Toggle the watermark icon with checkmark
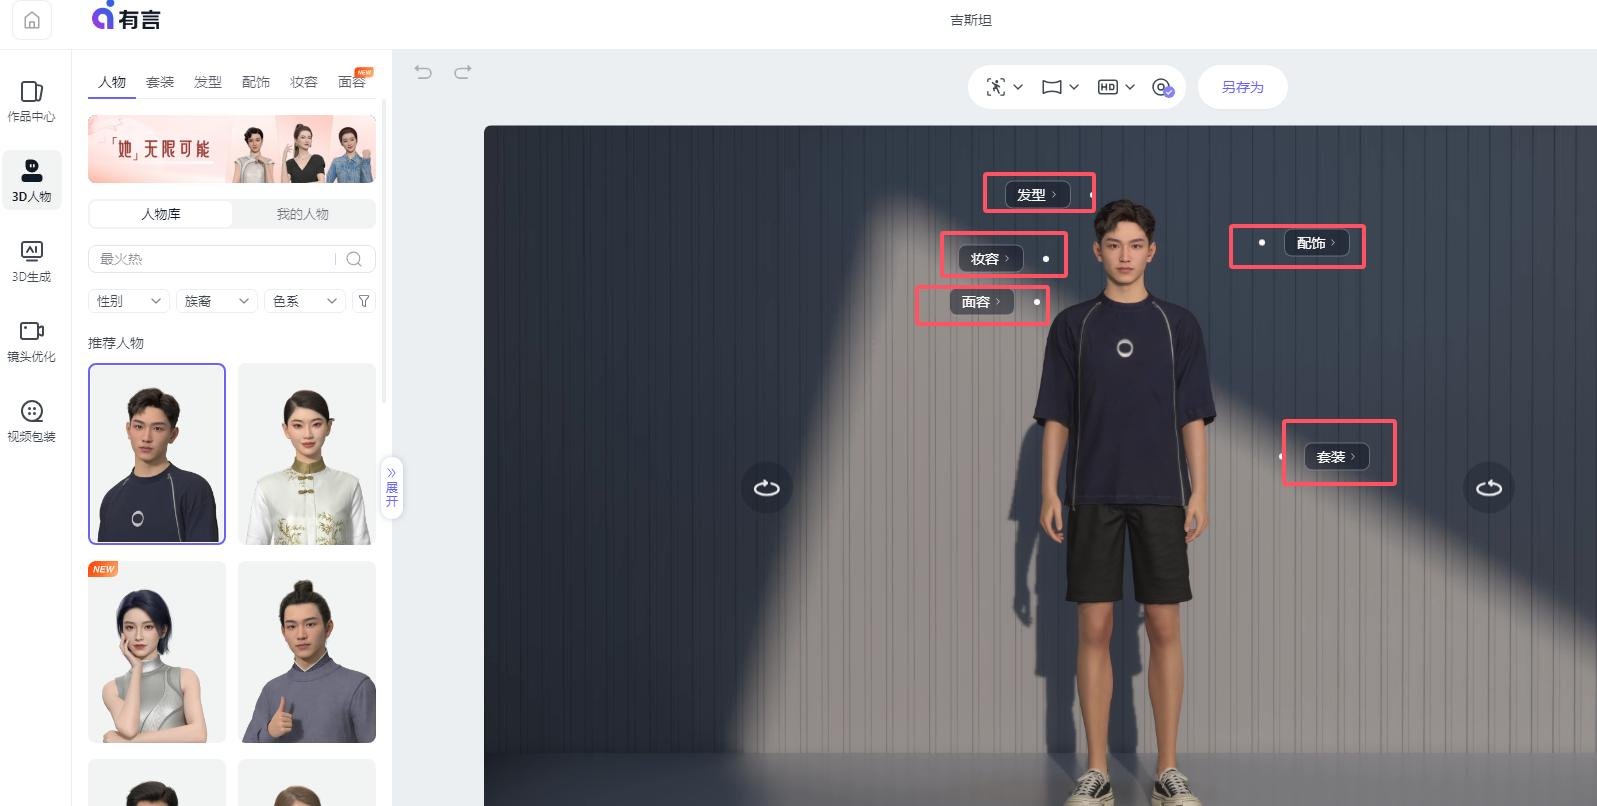The height and width of the screenshot is (806, 1597). pyautogui.click(x=1162, y=88)
